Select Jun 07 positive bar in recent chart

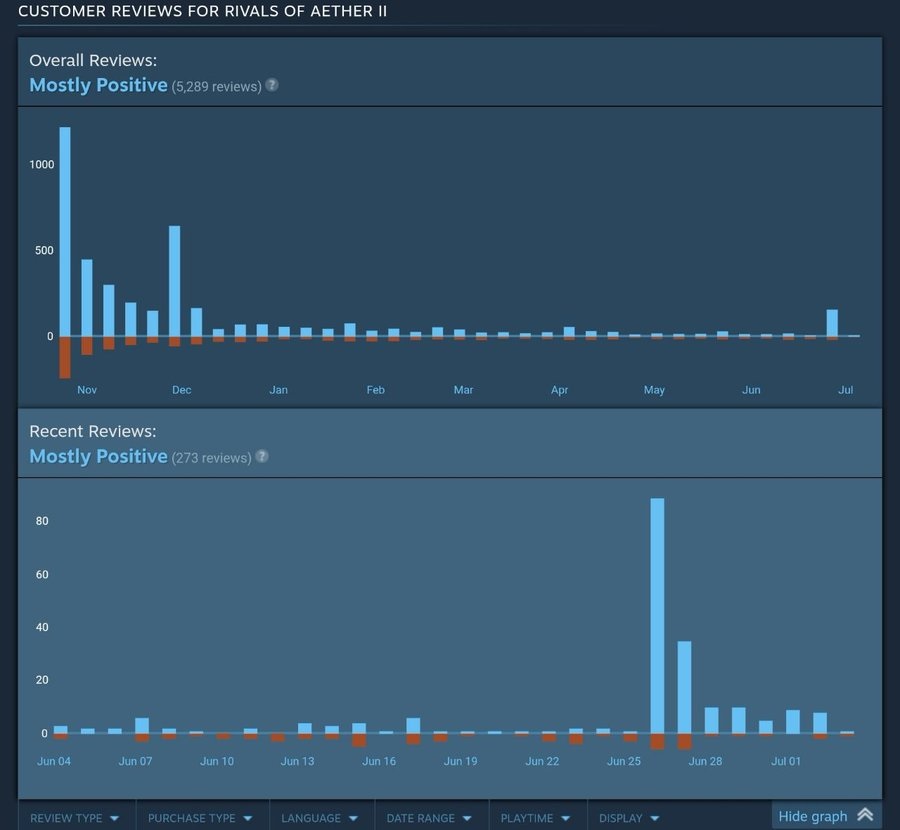(142, 726)
